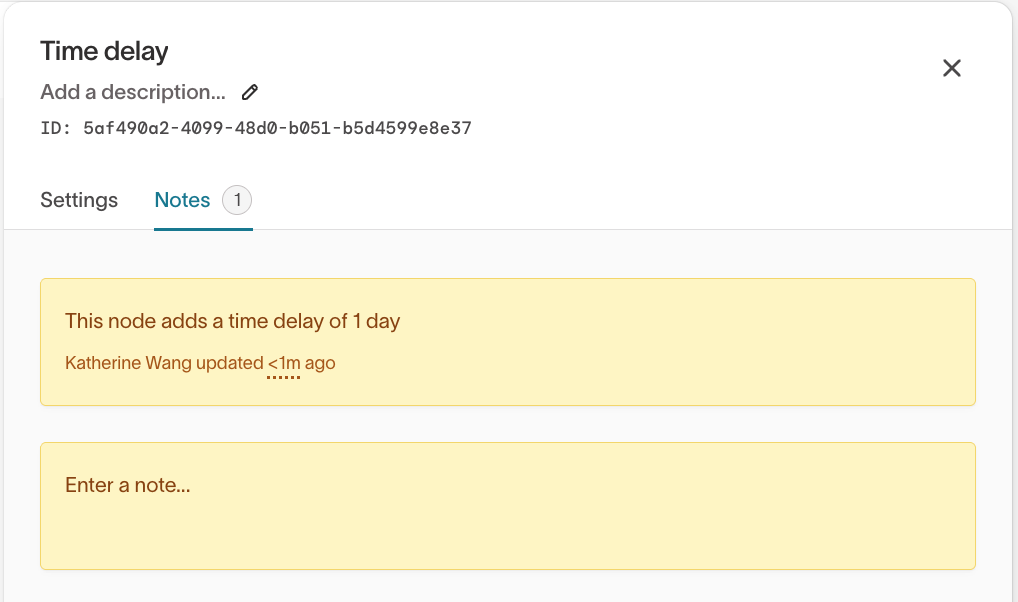Click the "<1m" dotted timestamp
Viewport: 1018px width, 602px height.
point(284,364)
